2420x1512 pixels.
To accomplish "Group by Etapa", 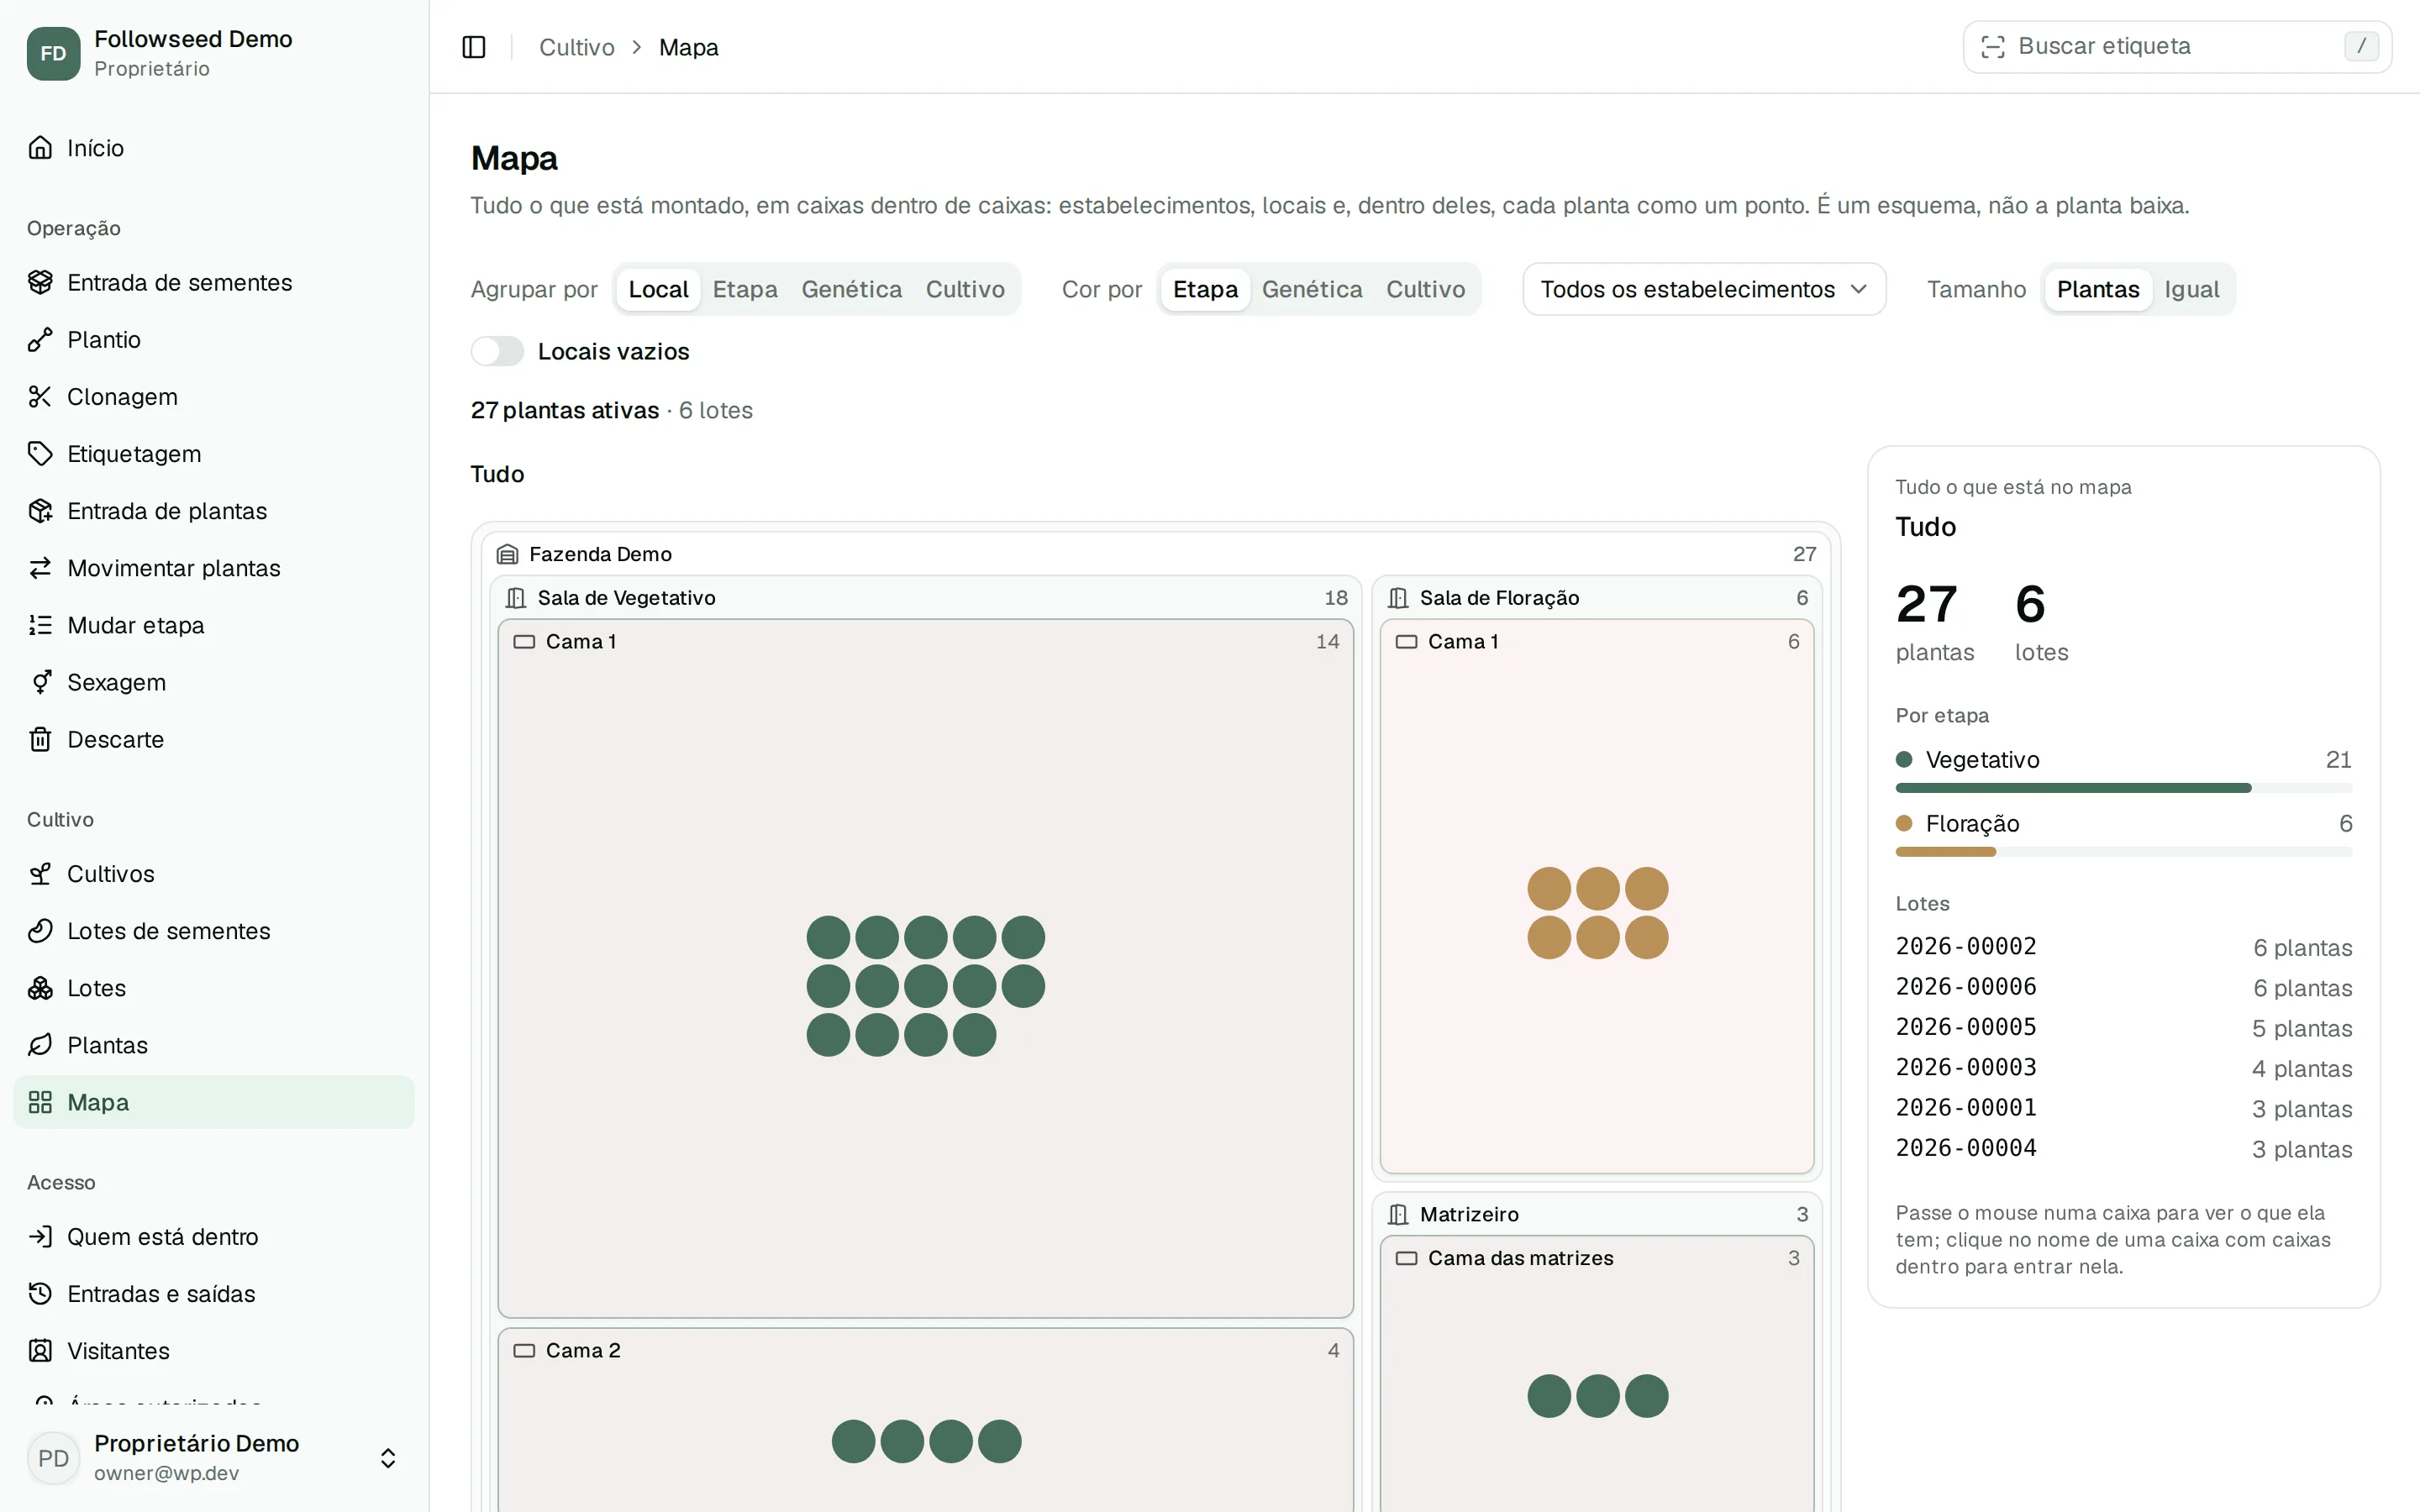I will tap(745, 289).
